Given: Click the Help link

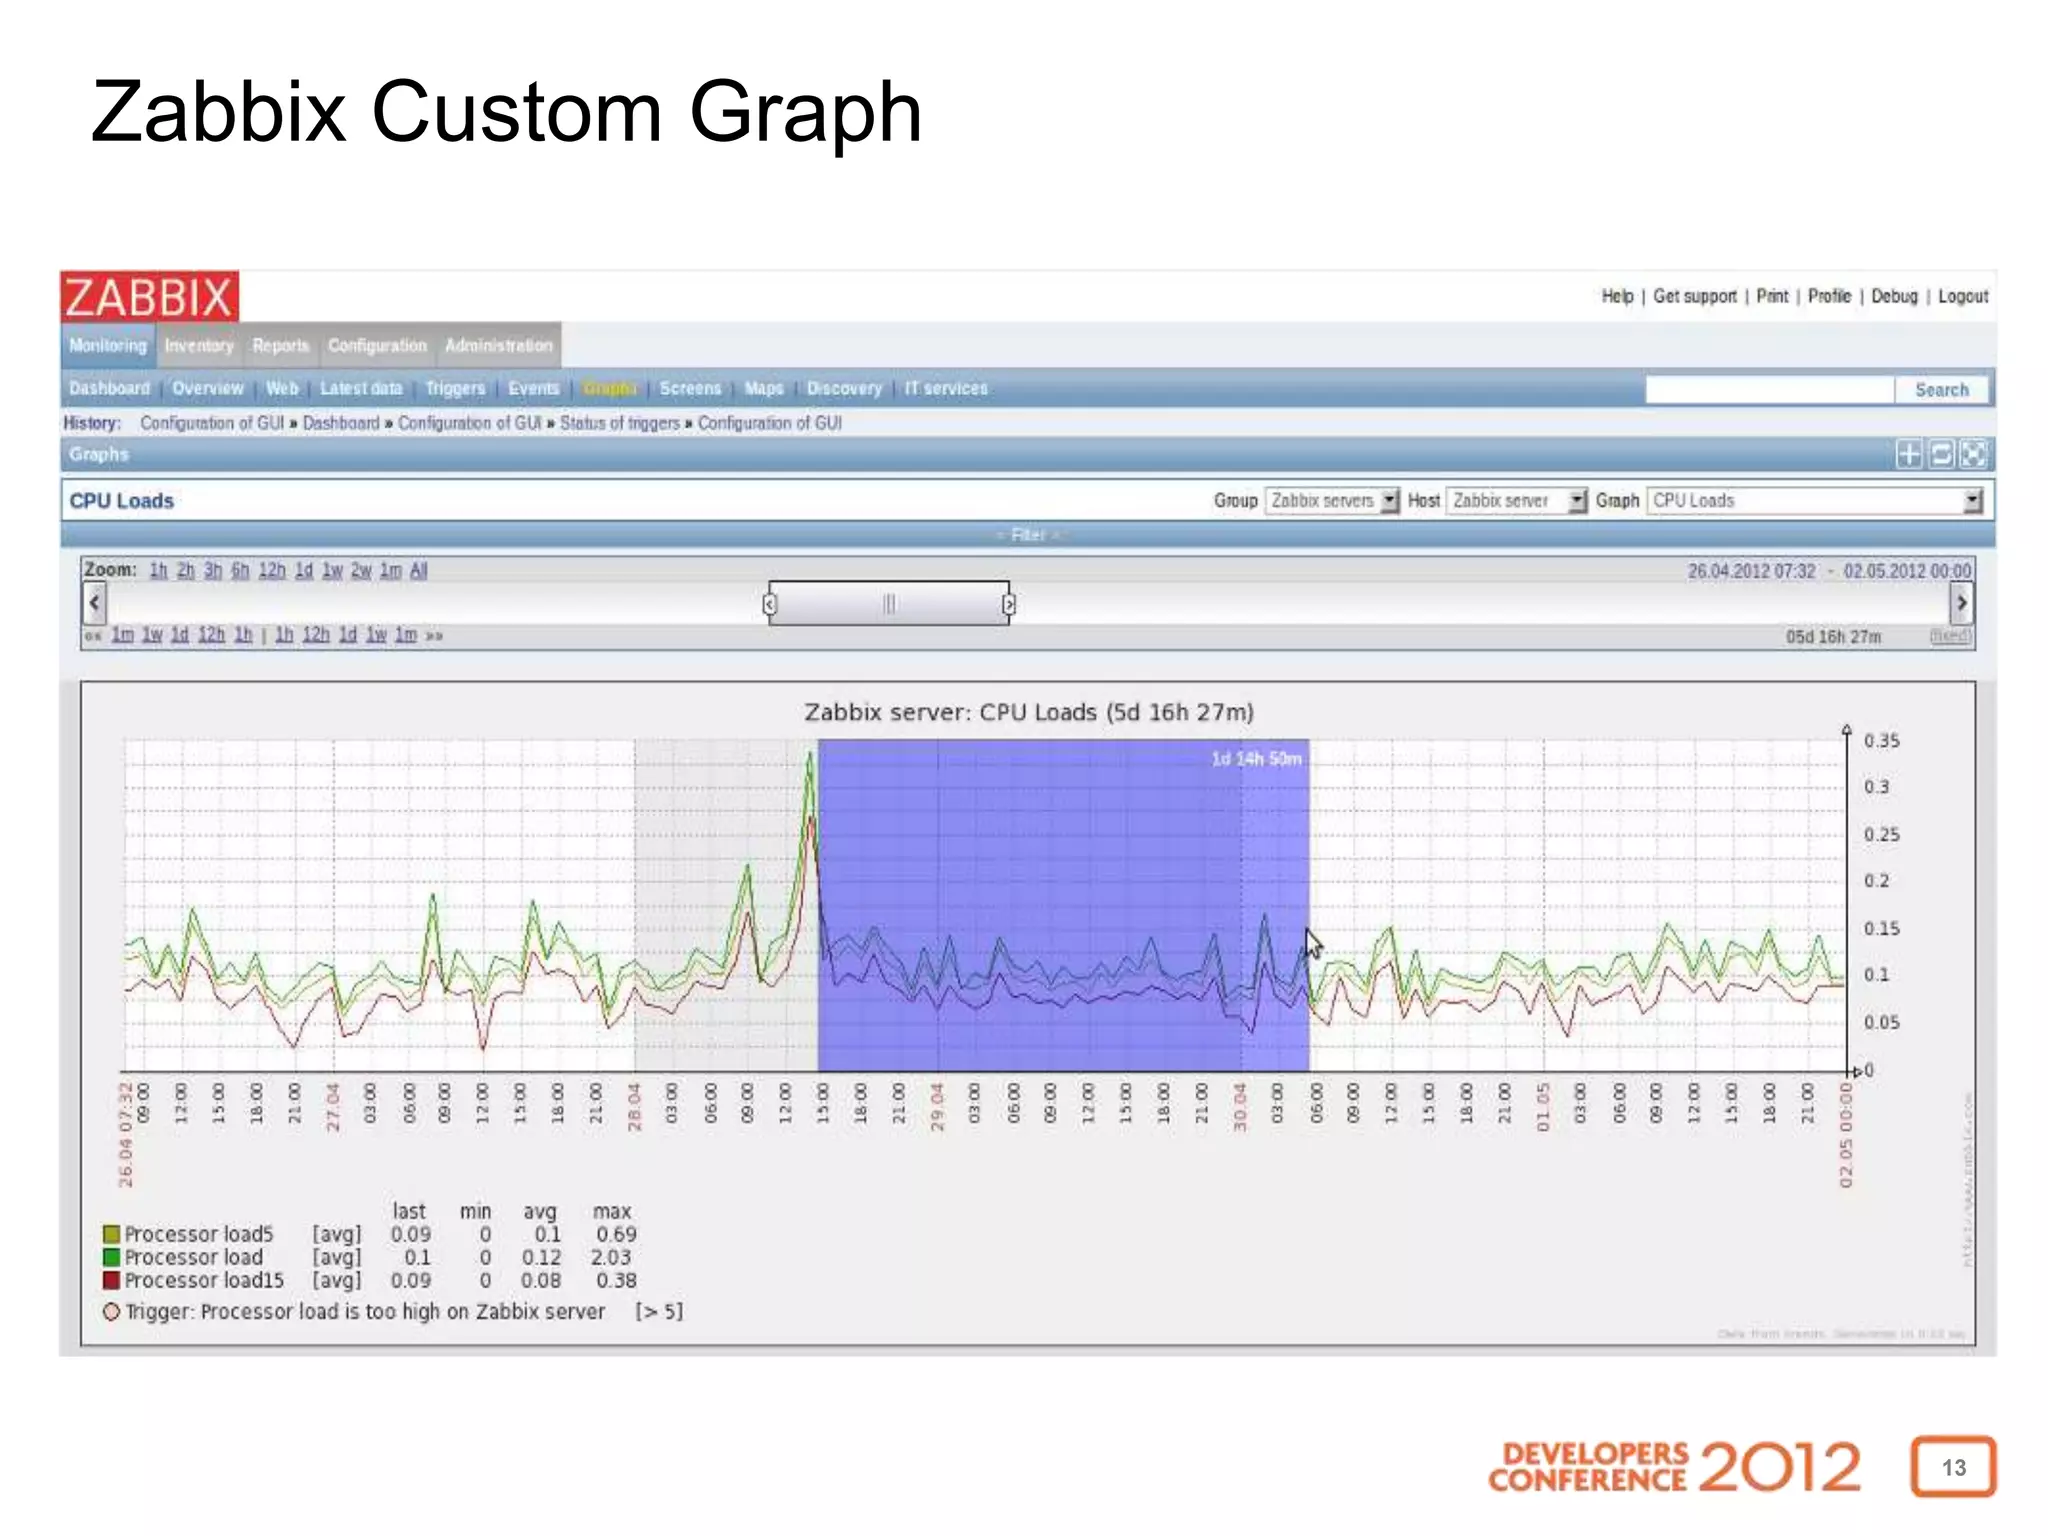Looking at the screenshot, I should pos(1617,297).
